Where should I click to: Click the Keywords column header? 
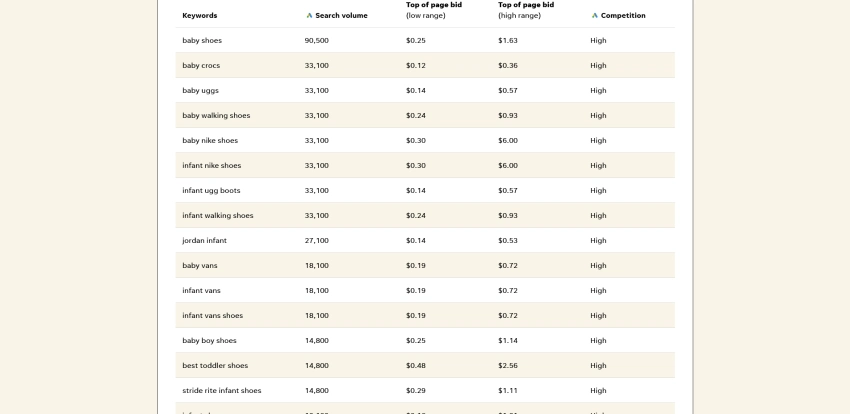[x=200, y=16]
